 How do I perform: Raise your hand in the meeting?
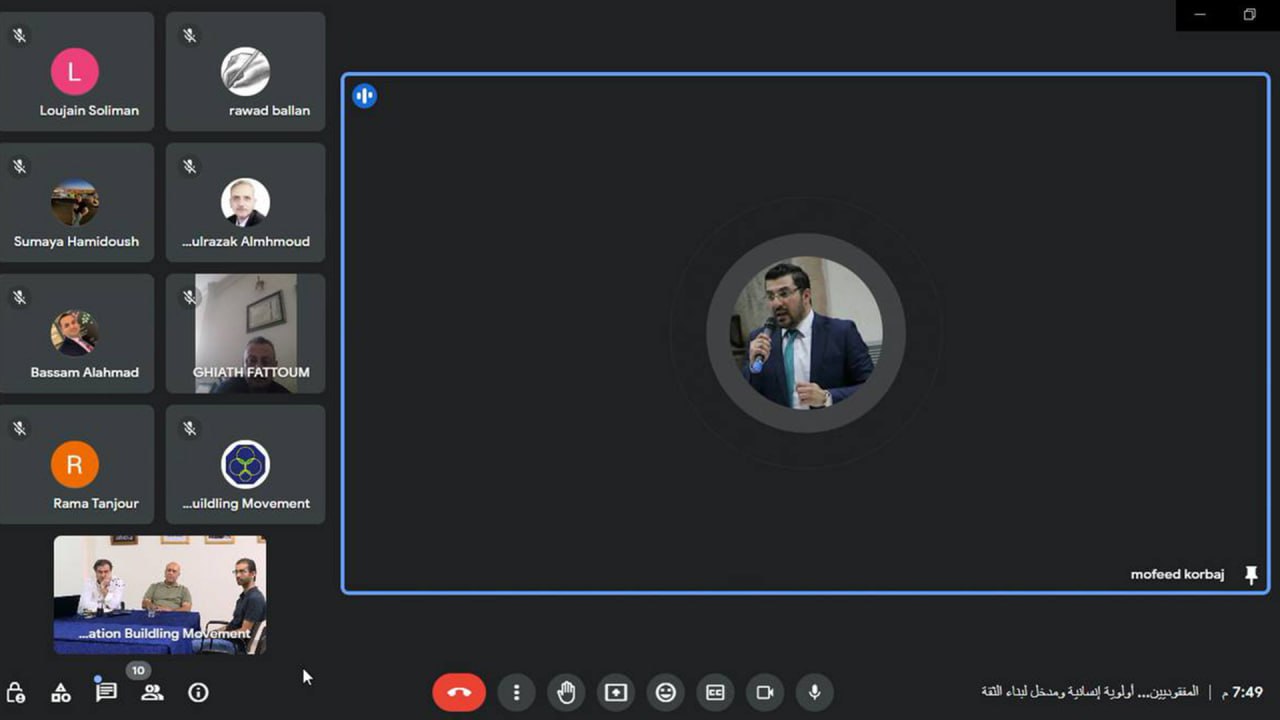click(566, 692)
